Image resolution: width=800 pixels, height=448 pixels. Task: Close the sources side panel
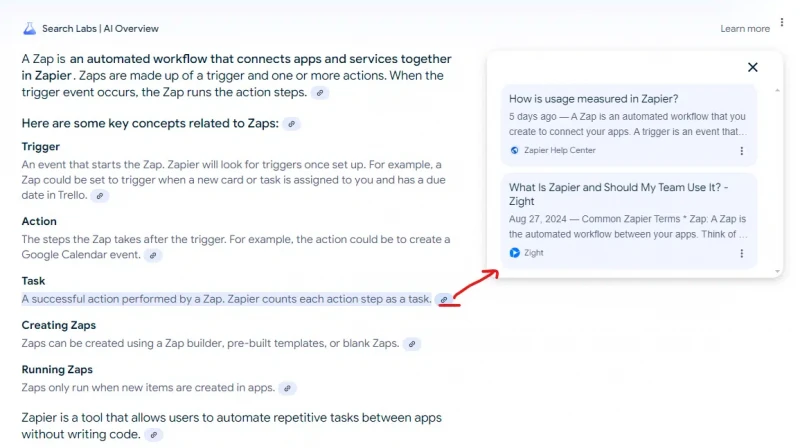coord(753,67)
